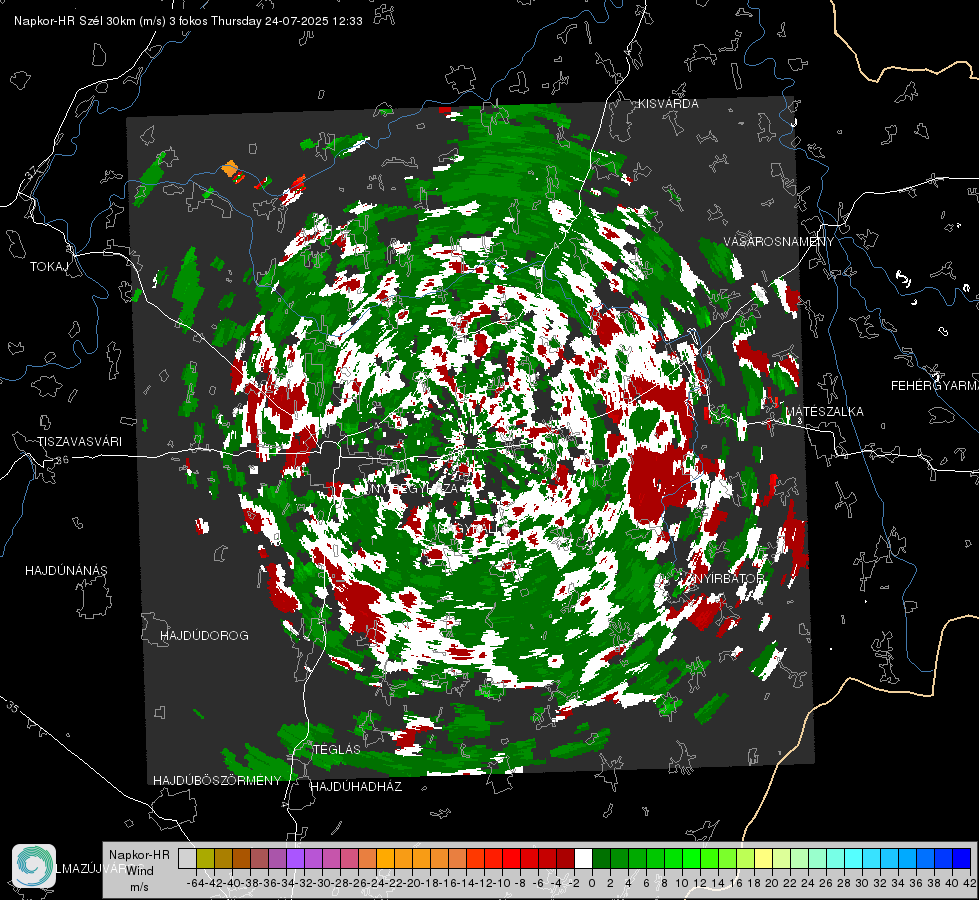Select the HAJDÚNÁNÁS town label

66,571
